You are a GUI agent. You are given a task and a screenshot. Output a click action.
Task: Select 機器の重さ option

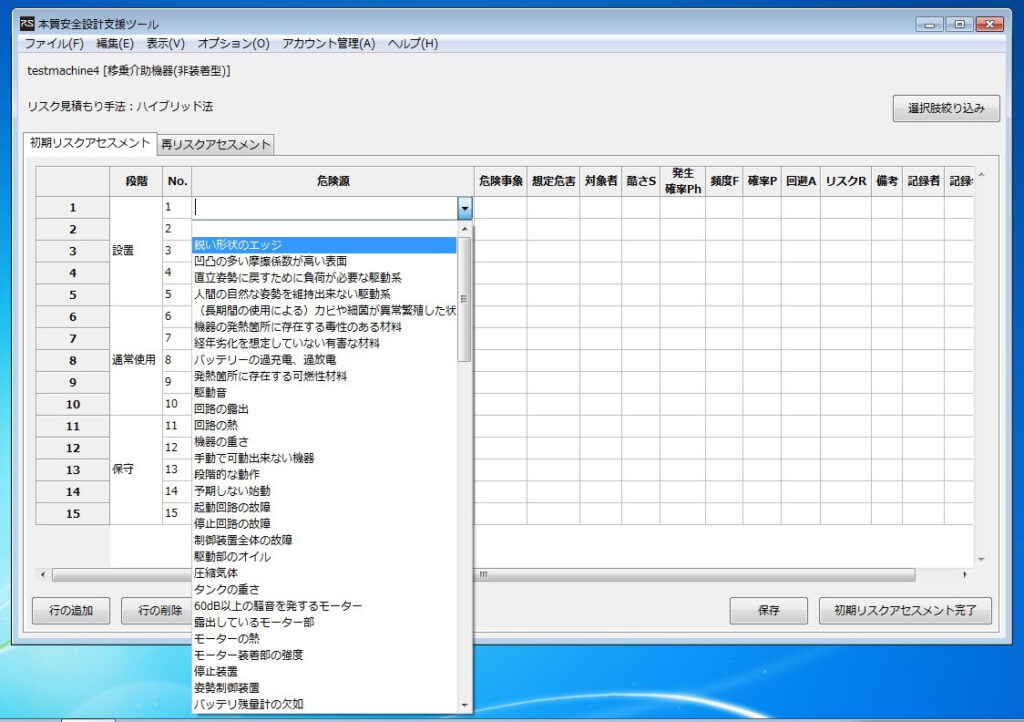[324, 441]
